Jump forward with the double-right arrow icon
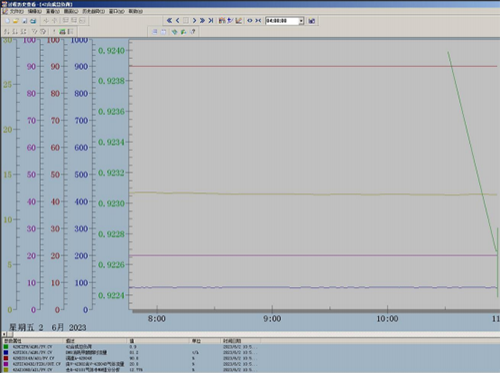 pos(202,21)
